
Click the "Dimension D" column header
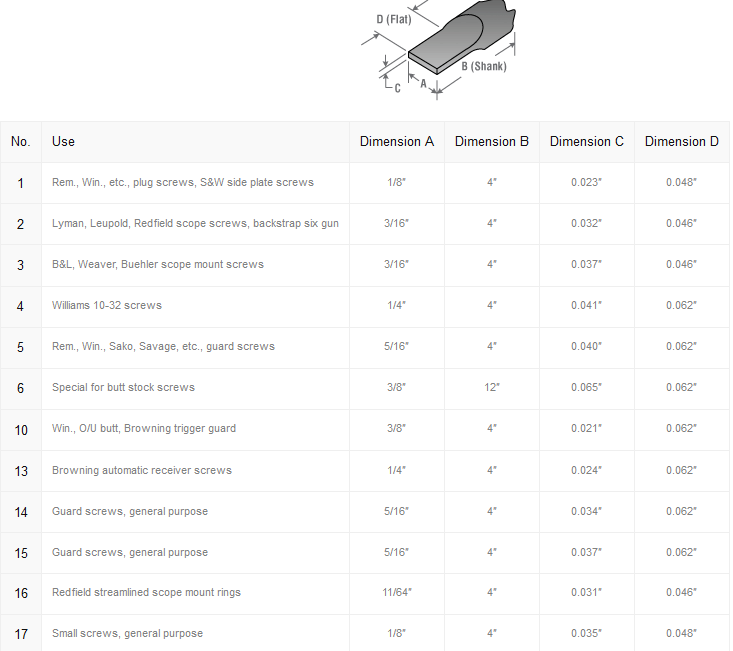682,142
